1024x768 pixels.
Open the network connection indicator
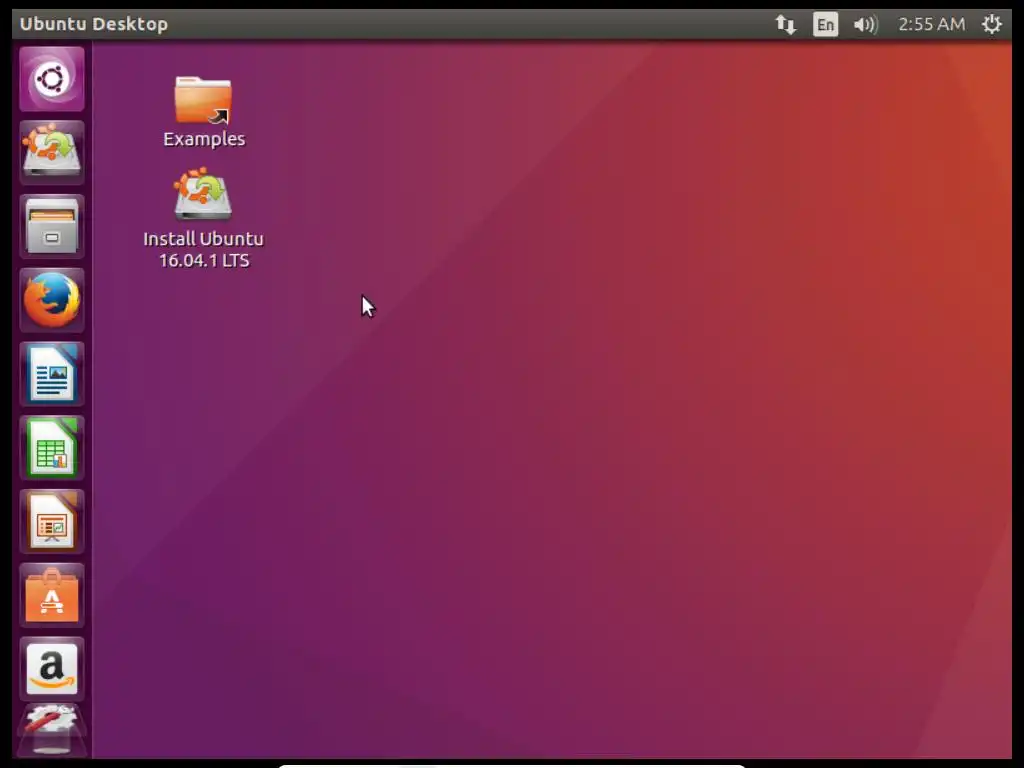point(785,25)
